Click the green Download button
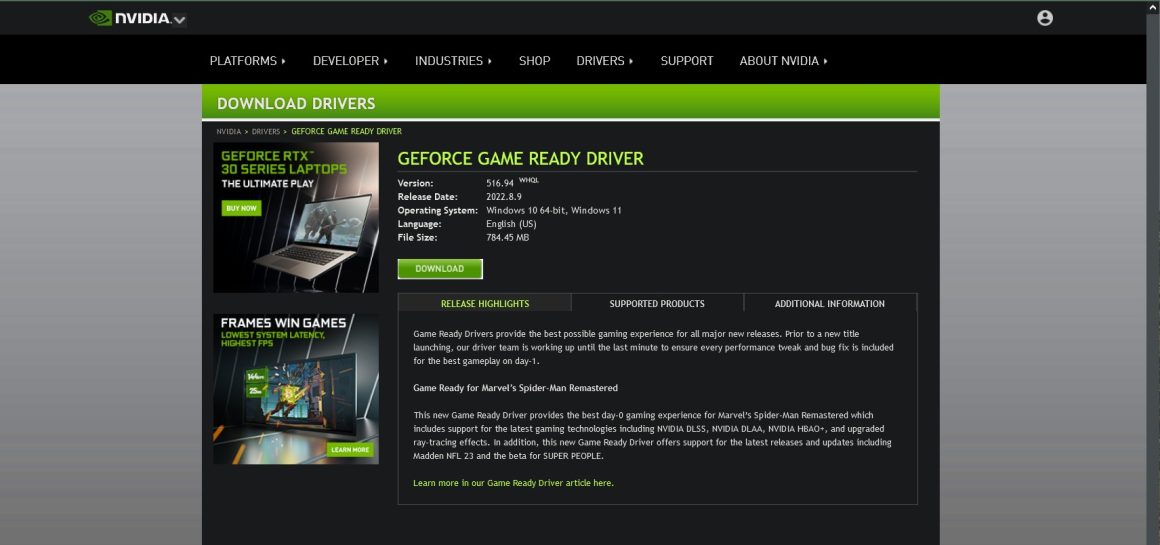This screenshot has width=1160, height=545. click(x=439, y=269)
